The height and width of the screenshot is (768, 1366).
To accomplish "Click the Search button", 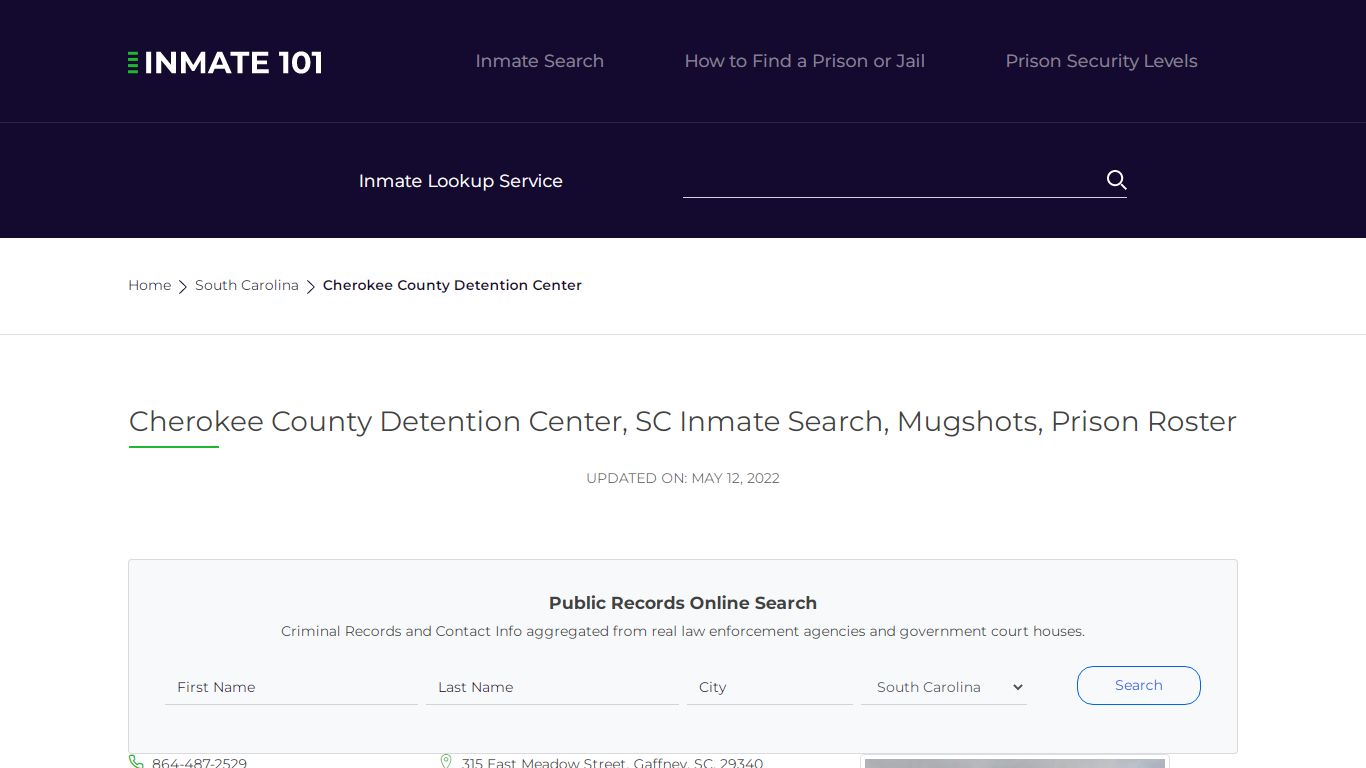I will point(1138,685).
